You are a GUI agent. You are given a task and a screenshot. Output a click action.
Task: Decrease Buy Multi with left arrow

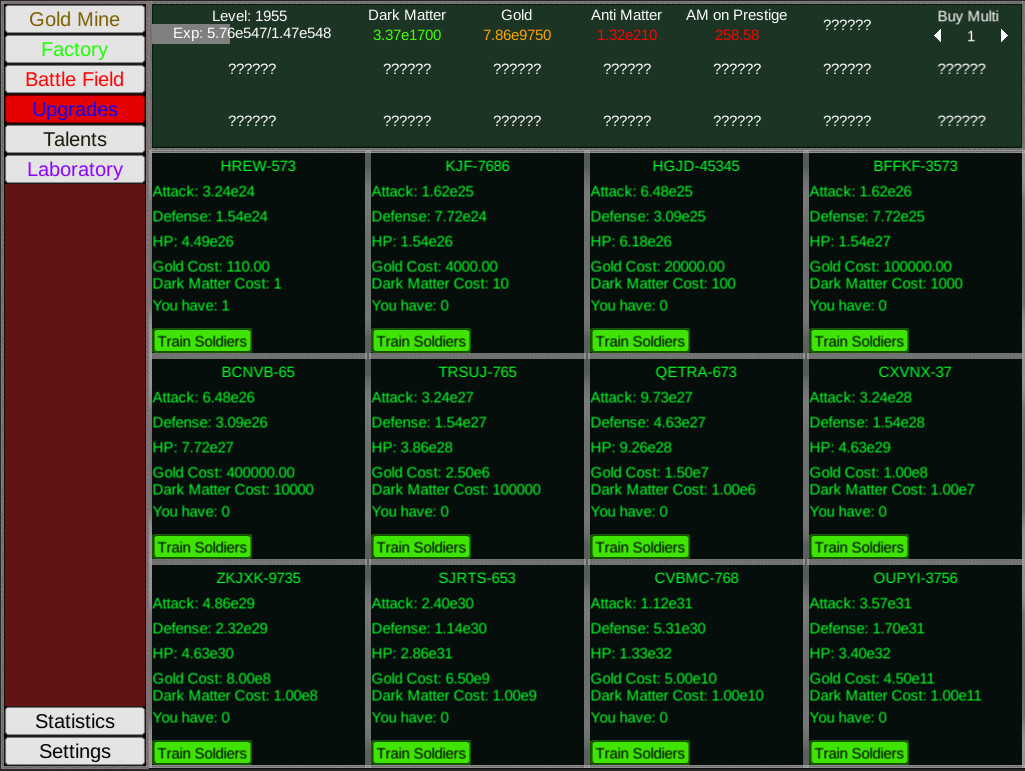pyautogui.click(x=938, y=36)
